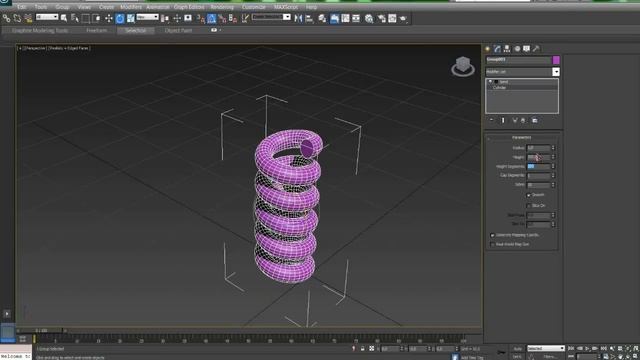Activate the Select and Scale tool
The width and height of the screenshot is (640, 360).
click(x=131, y=18)
